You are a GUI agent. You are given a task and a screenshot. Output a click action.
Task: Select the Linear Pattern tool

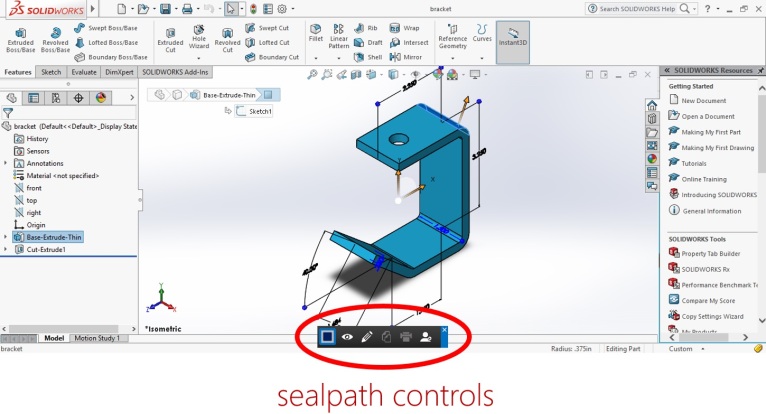tap(339, 37)
